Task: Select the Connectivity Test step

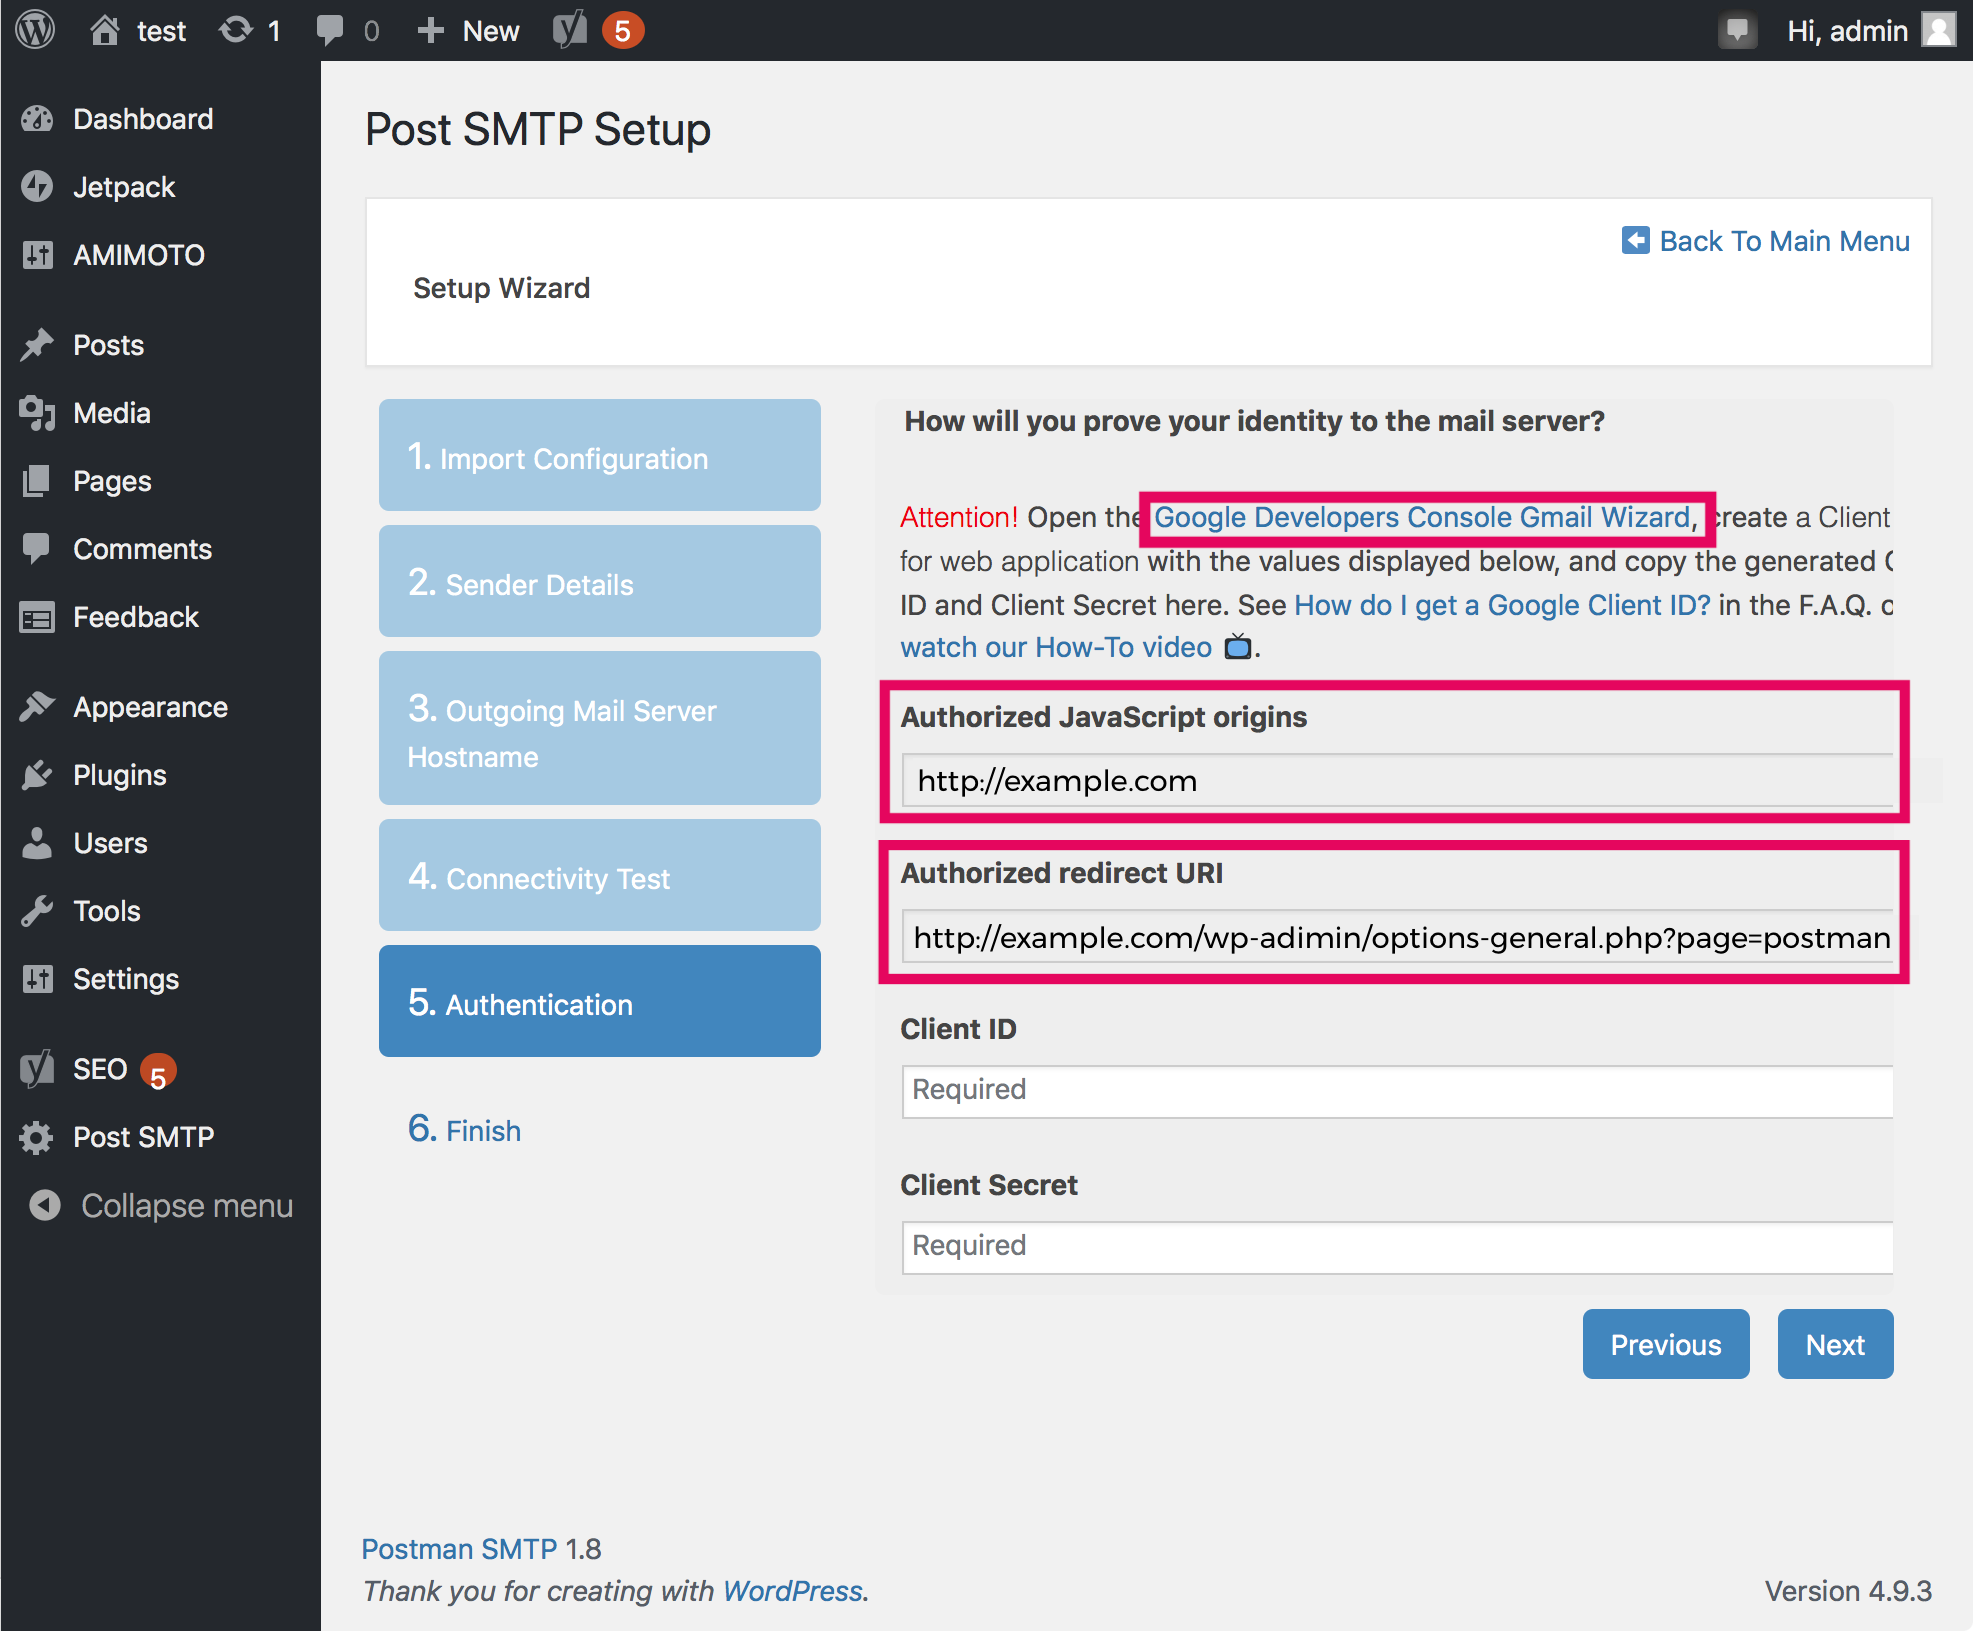Action: (x=598, y=876)
